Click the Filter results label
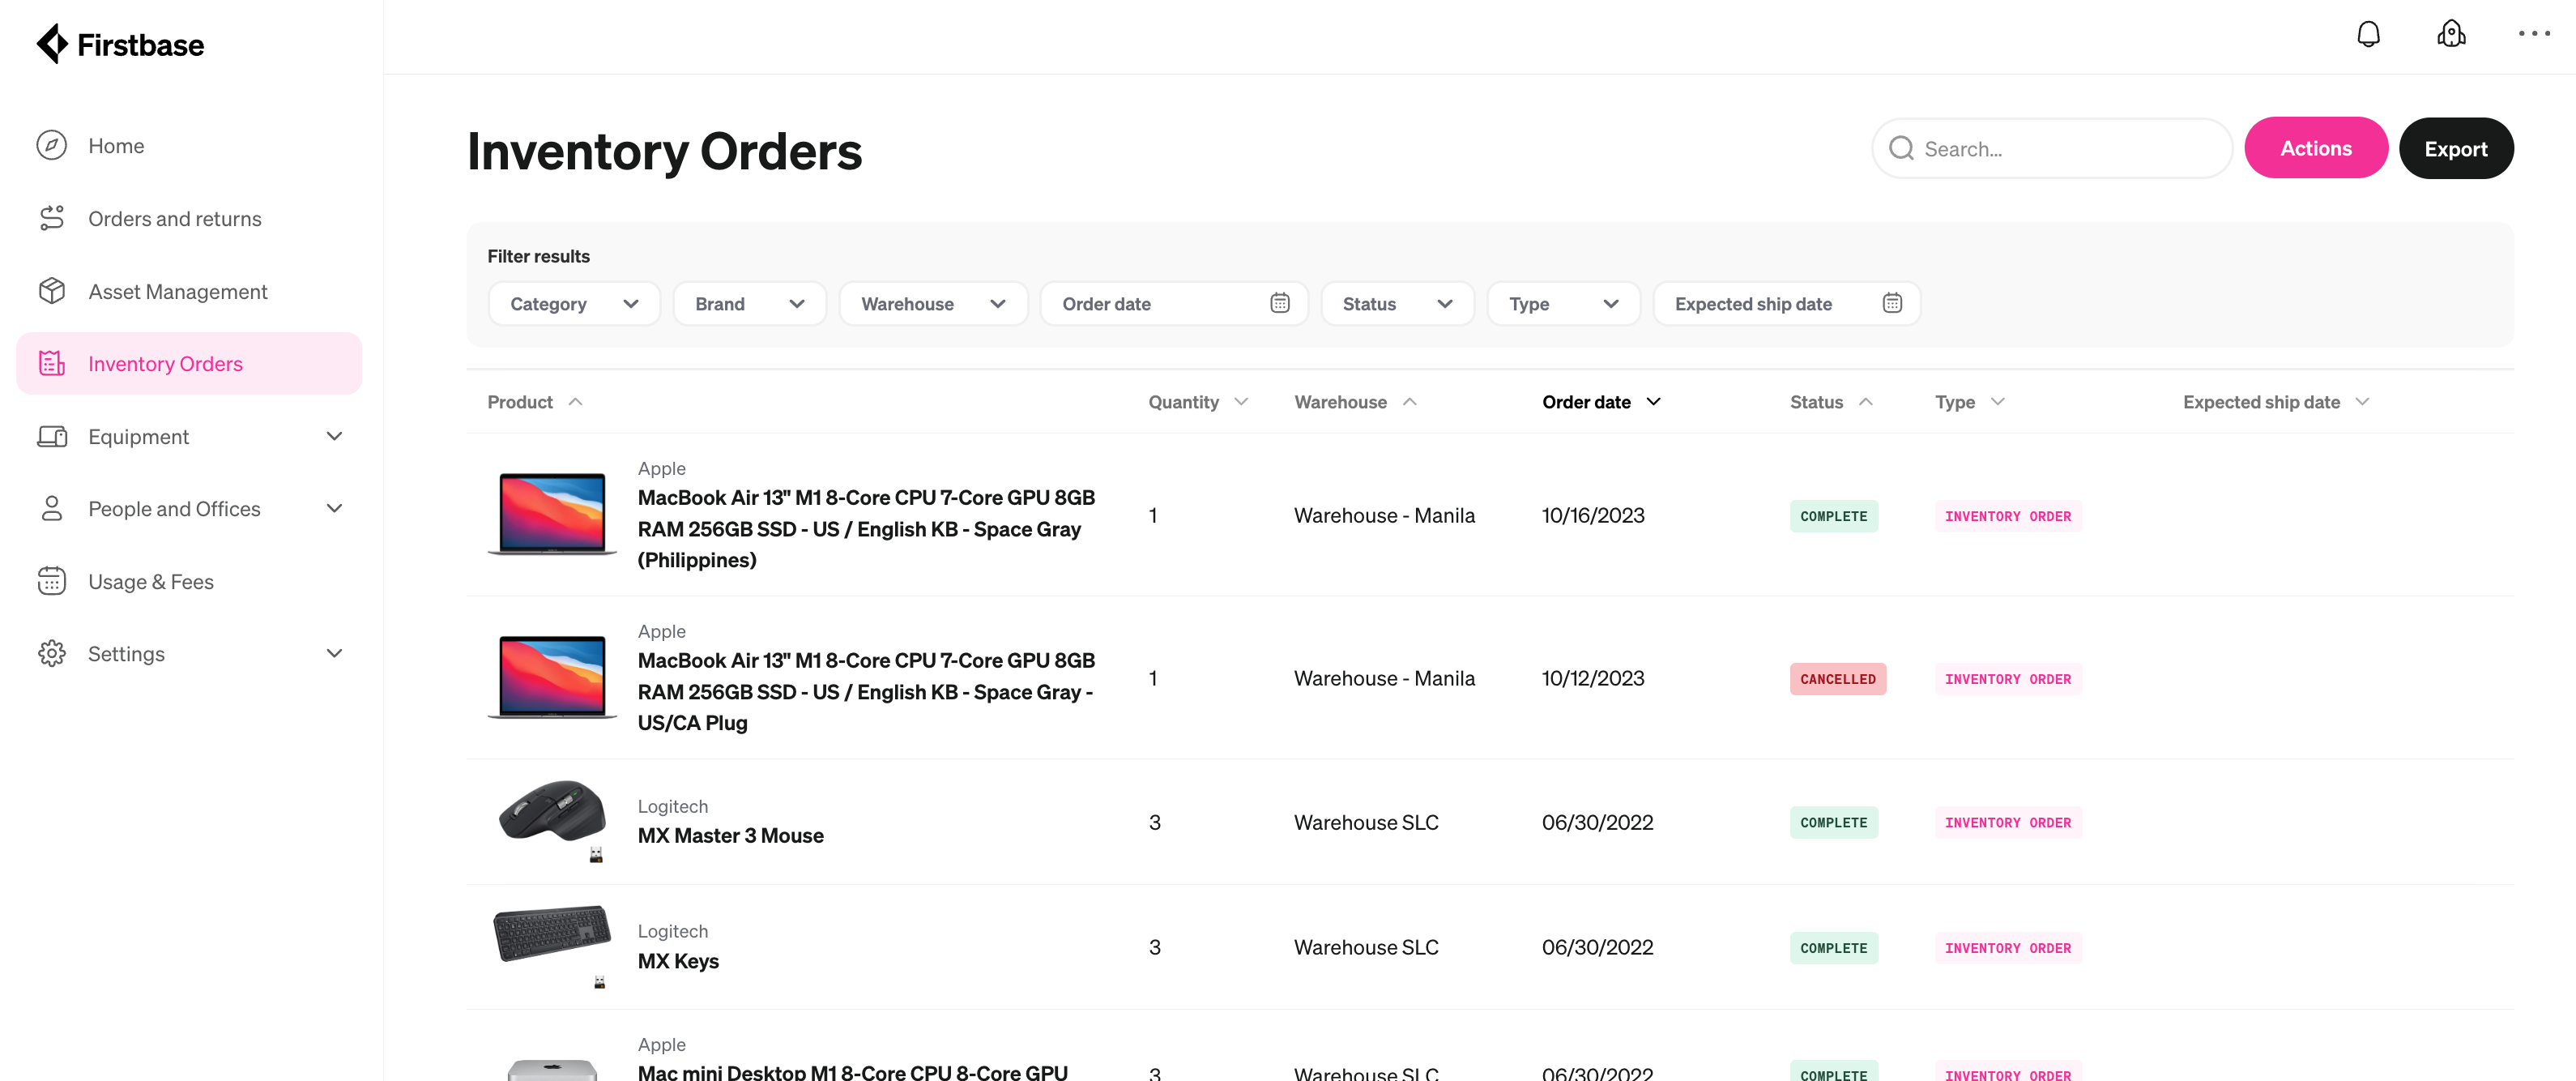 pos(538,256)
